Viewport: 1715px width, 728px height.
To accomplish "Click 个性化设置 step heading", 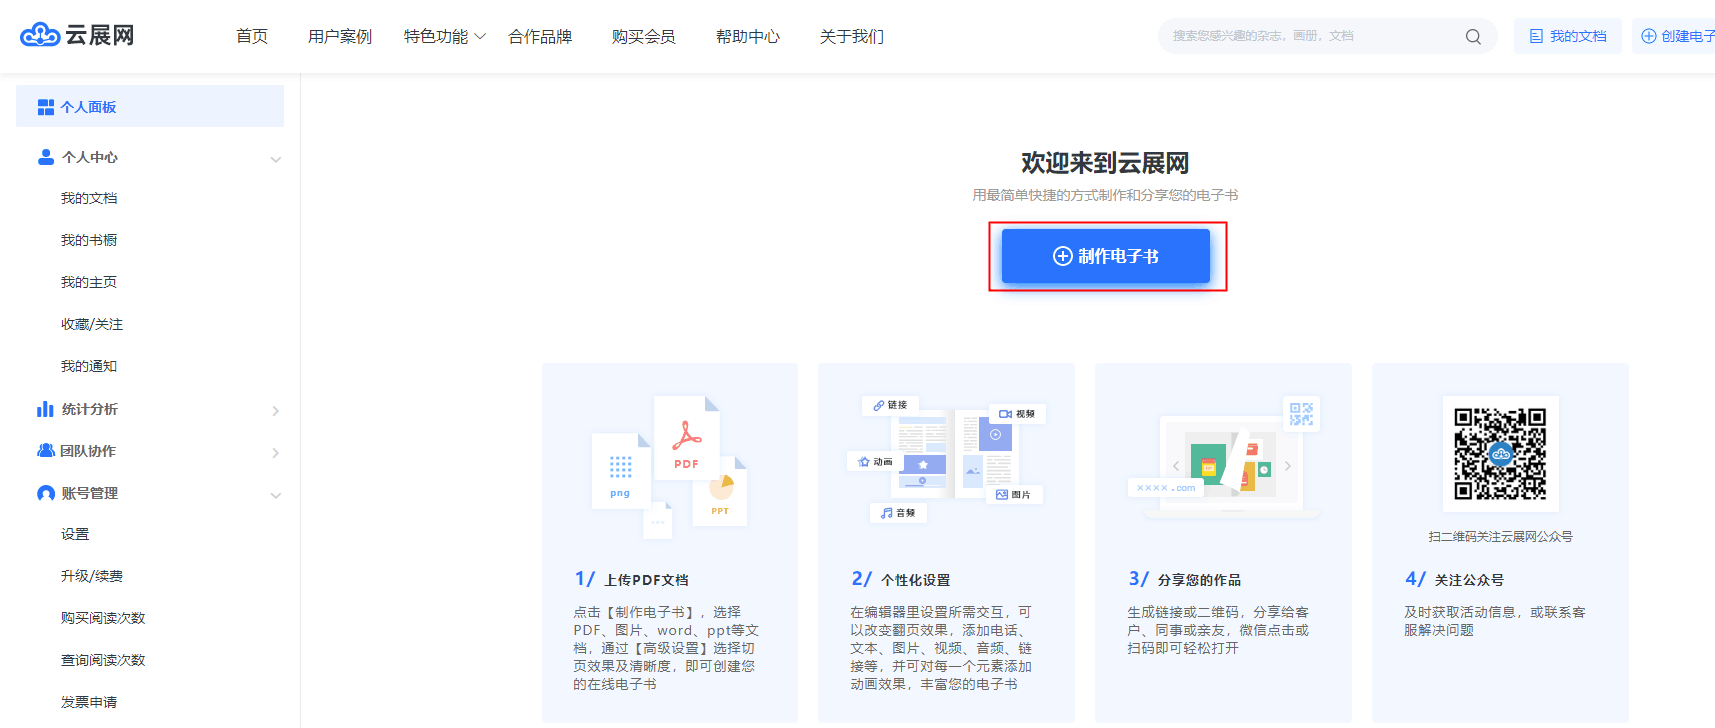I will coord(916,580).
